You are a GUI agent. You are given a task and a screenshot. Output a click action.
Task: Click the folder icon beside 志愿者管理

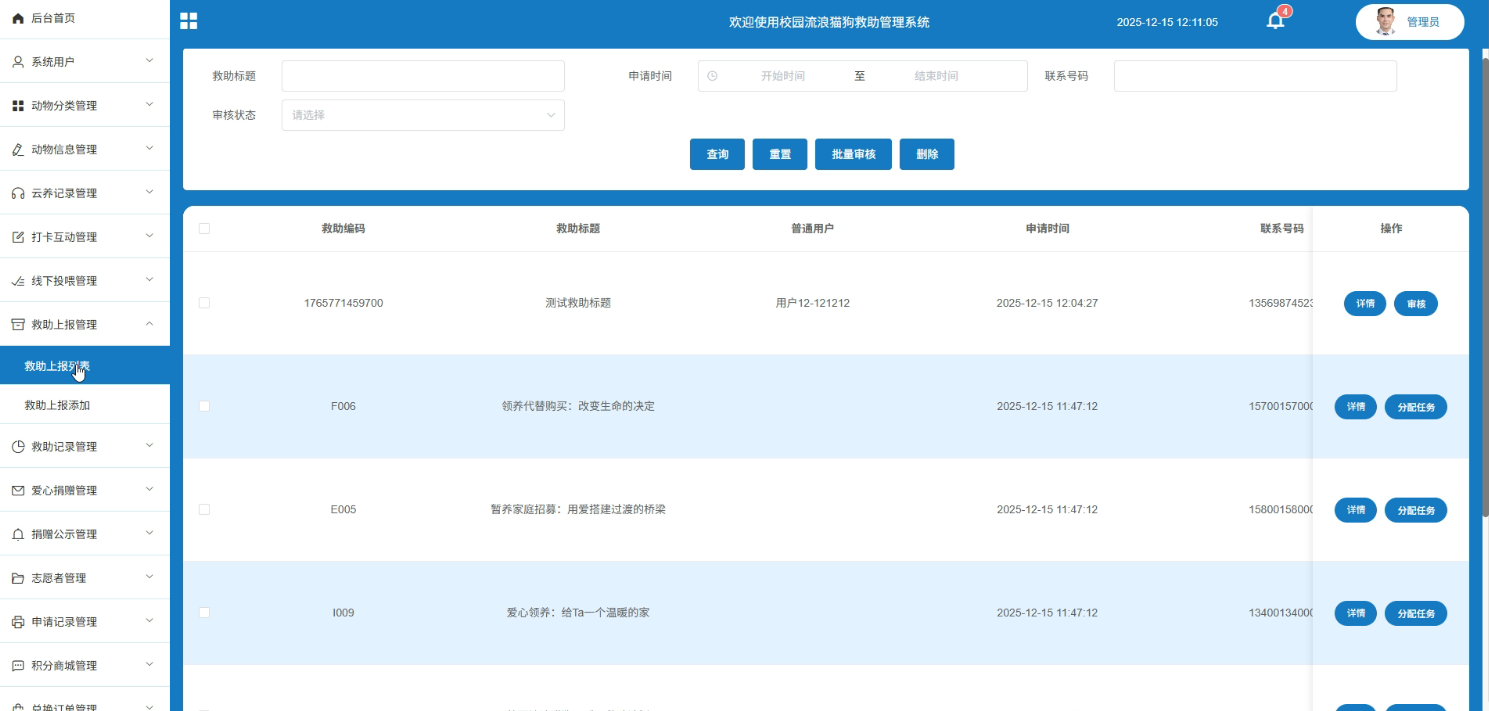(x=17, y=578)
